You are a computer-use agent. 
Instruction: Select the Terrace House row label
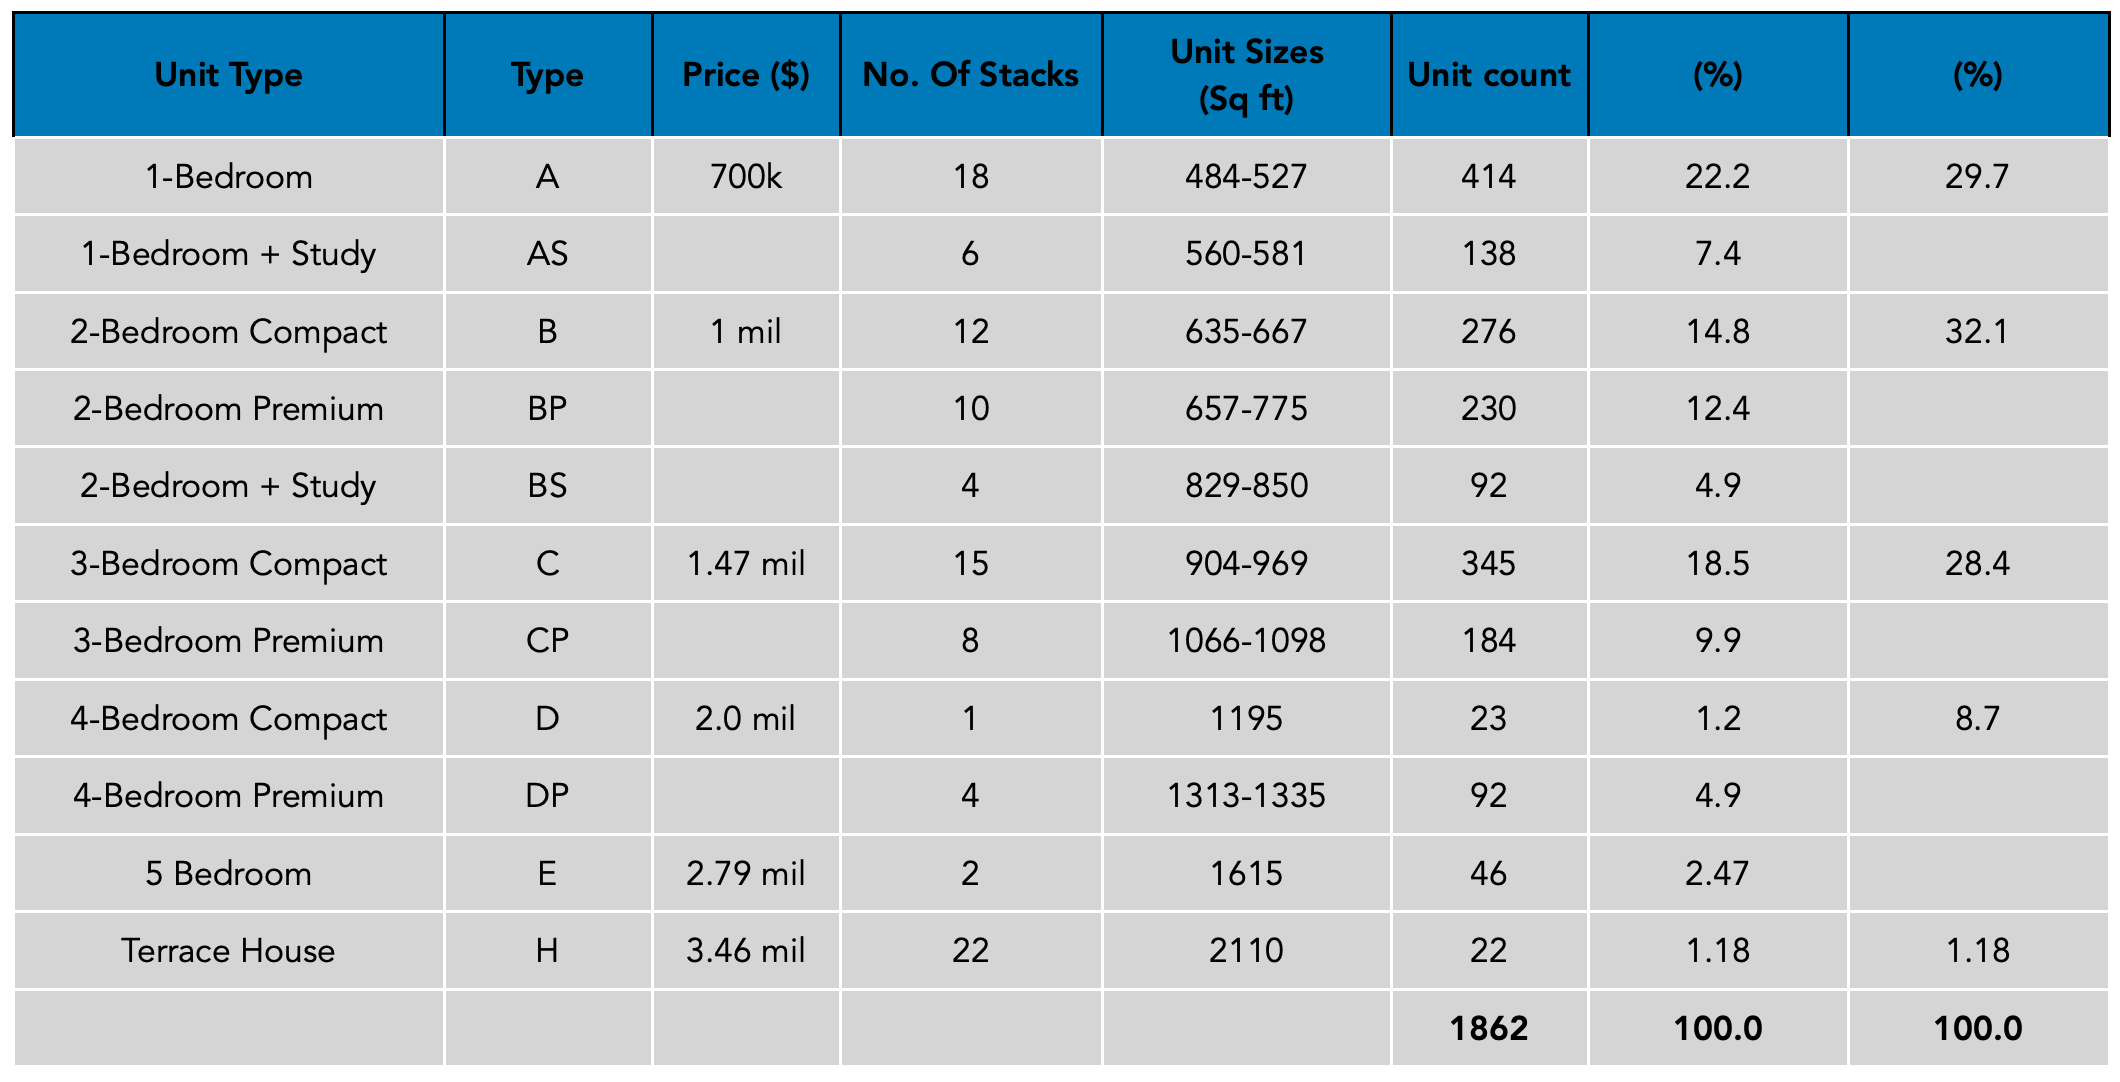coord(228,951)
